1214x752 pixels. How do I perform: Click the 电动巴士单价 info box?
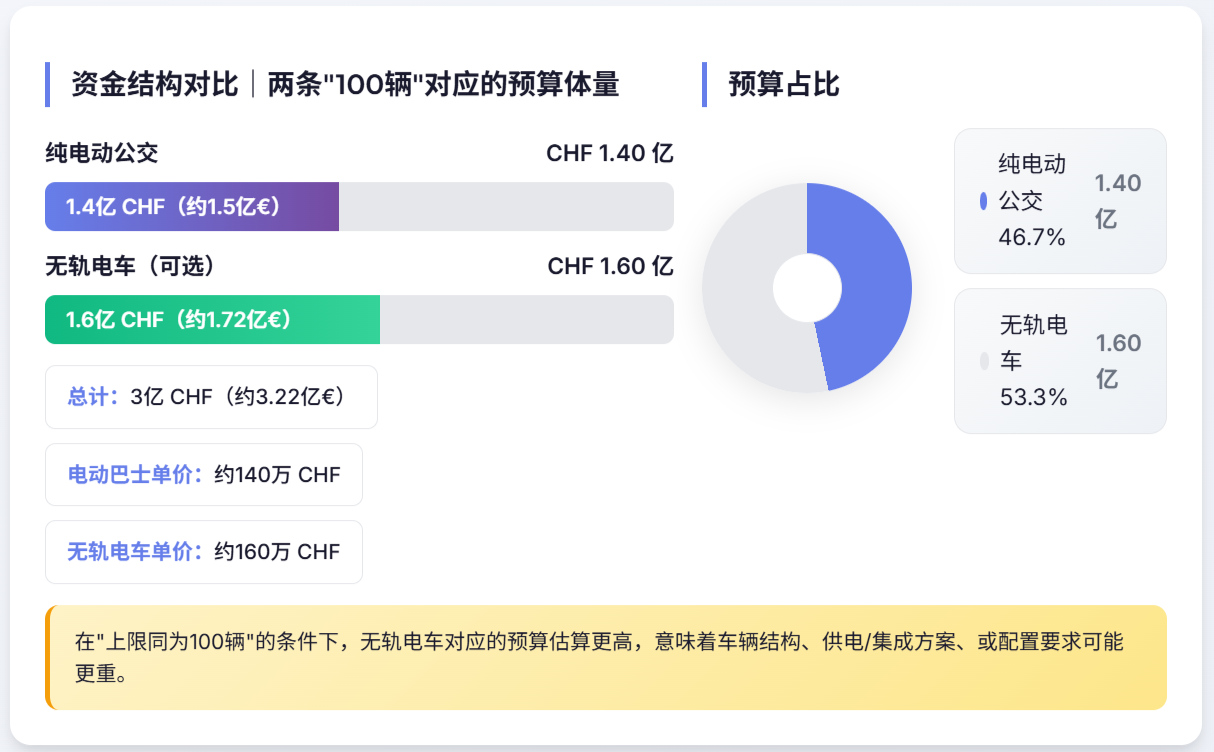coord(204,475)
